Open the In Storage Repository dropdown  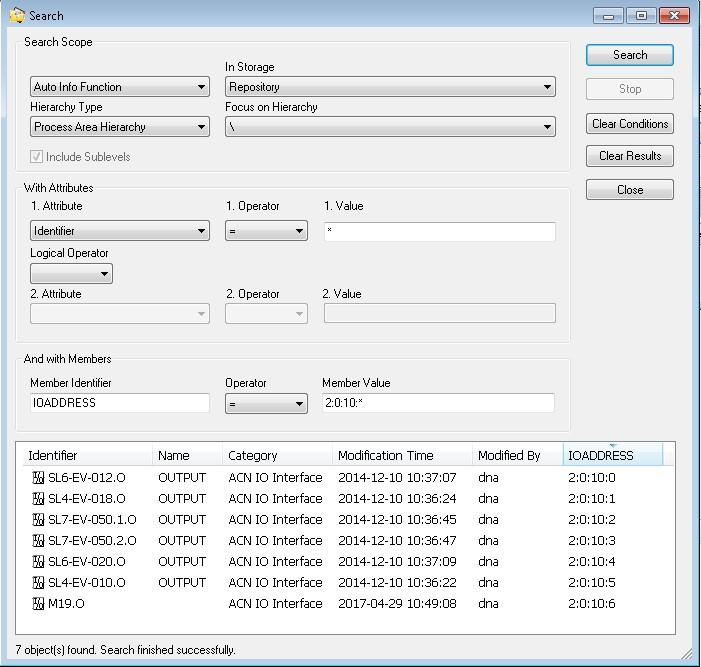[390, 87]
